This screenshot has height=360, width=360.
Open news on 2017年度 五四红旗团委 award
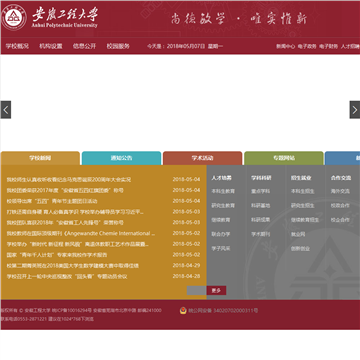coord(65,191)
